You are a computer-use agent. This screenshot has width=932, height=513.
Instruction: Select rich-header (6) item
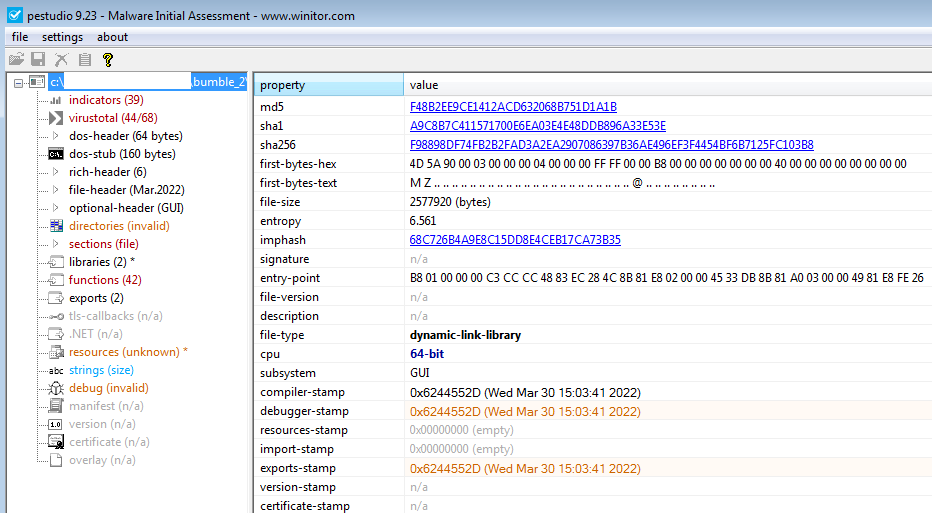click(x=108, y=172)
